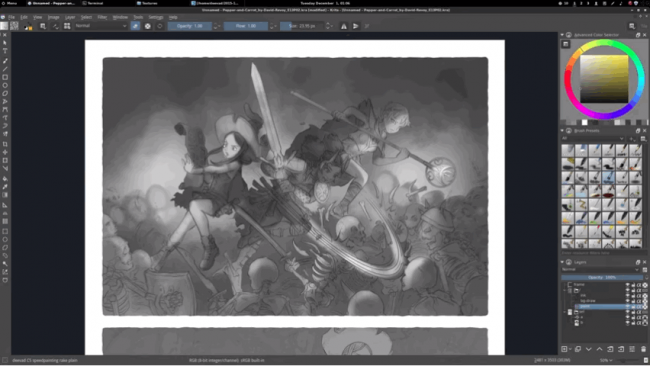Select the Elliptical Selection tool
The width and height of the screenshot is (650, 366).
(x=5, y=240)
